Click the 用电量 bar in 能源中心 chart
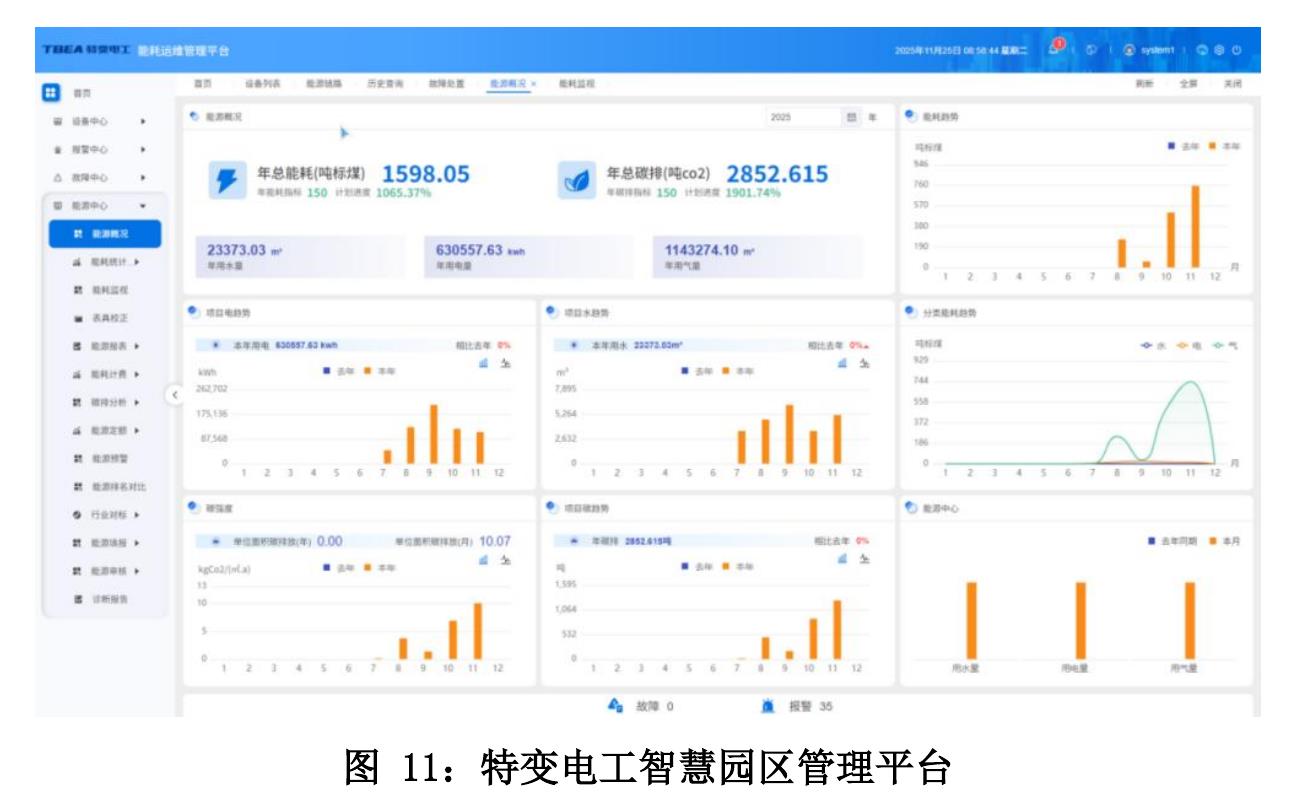The height and width of the screenshot is (806, 1308). (x=1080, y=619)
